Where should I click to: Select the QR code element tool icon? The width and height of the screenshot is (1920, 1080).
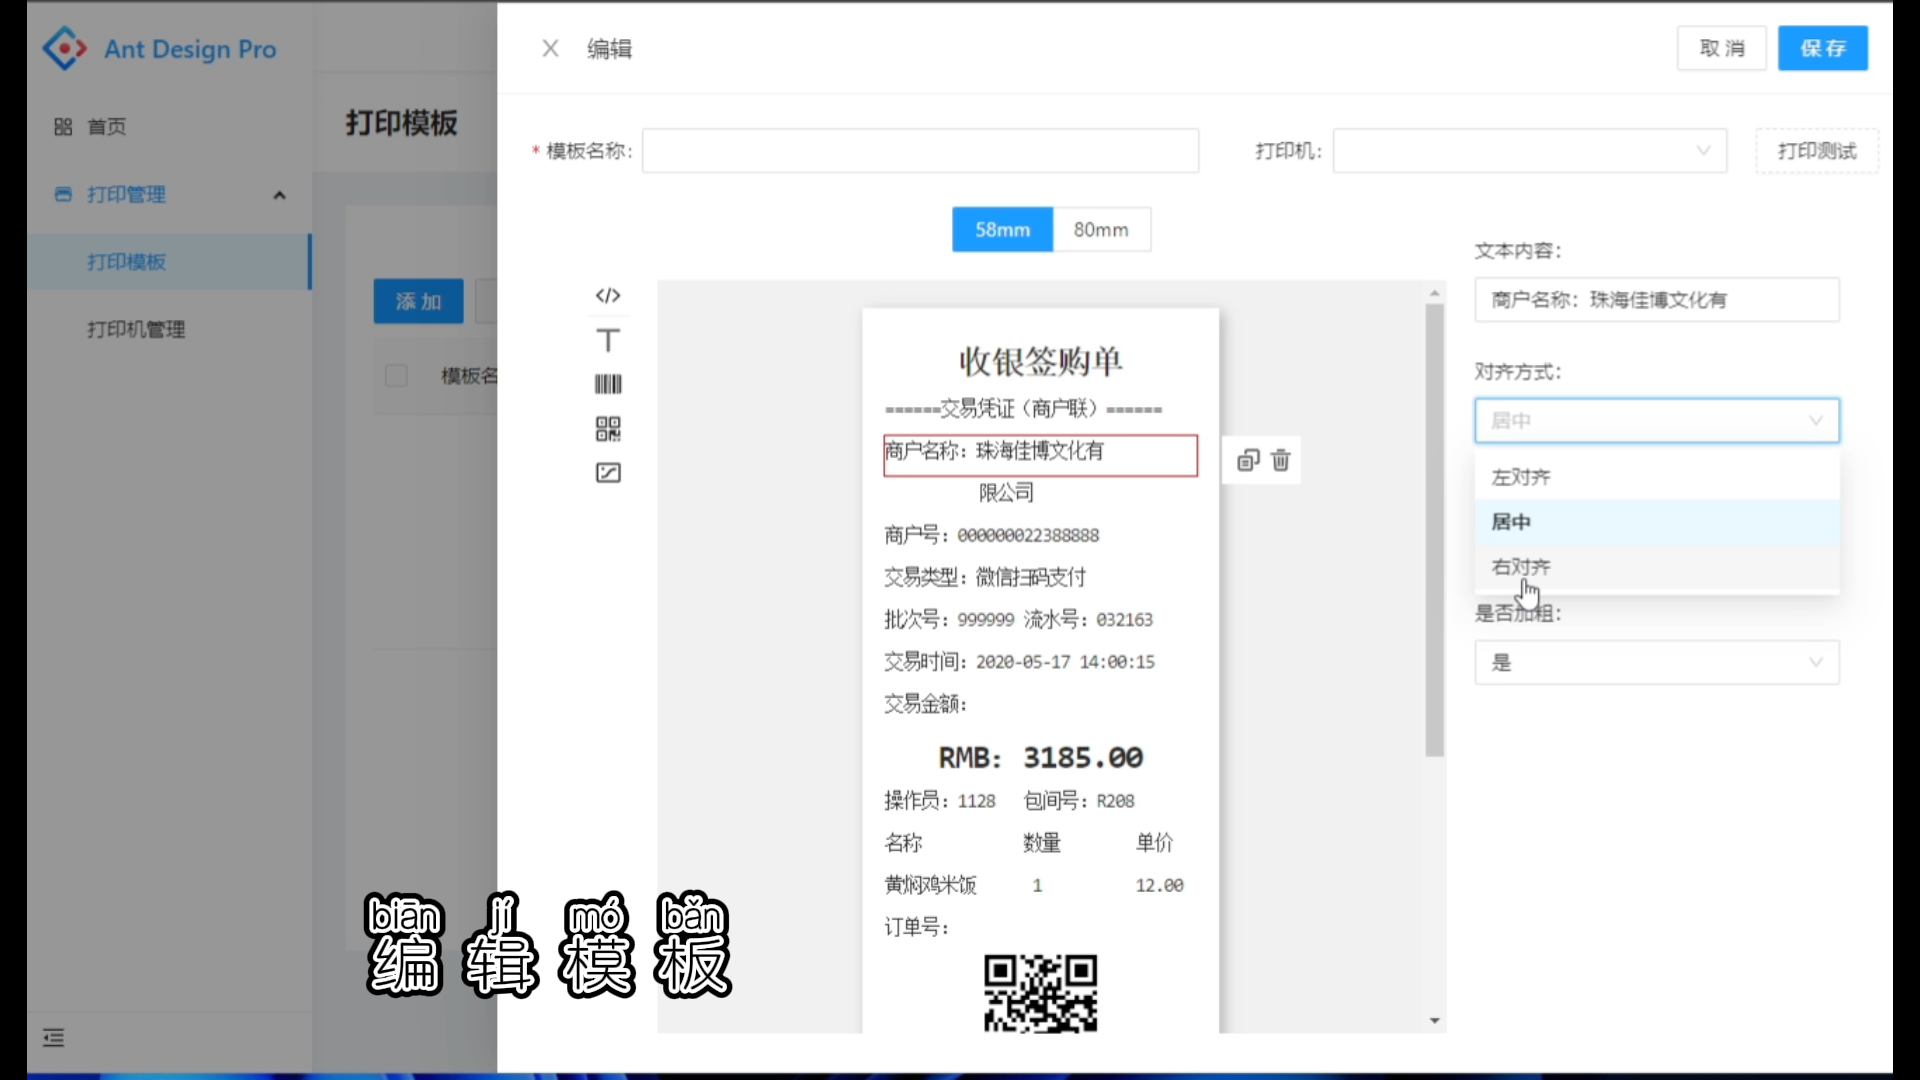click(608, 429)
